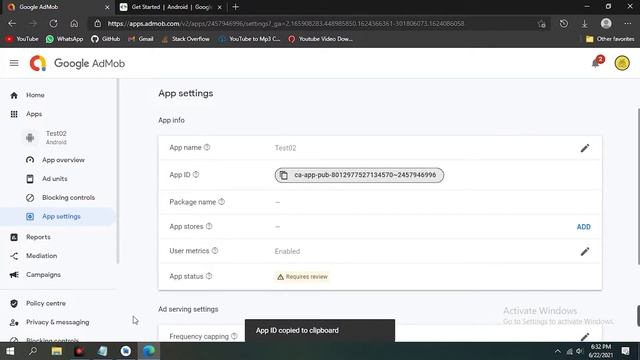The image size is (640, 360).
Task: Open help icon beside Frequency capping
Action: [x=234, y=336]
